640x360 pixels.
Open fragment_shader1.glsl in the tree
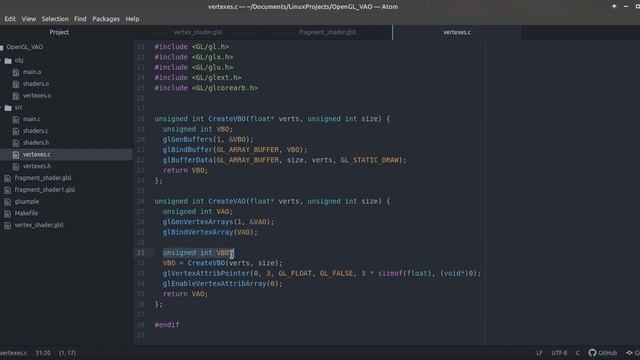pos(45,190)
